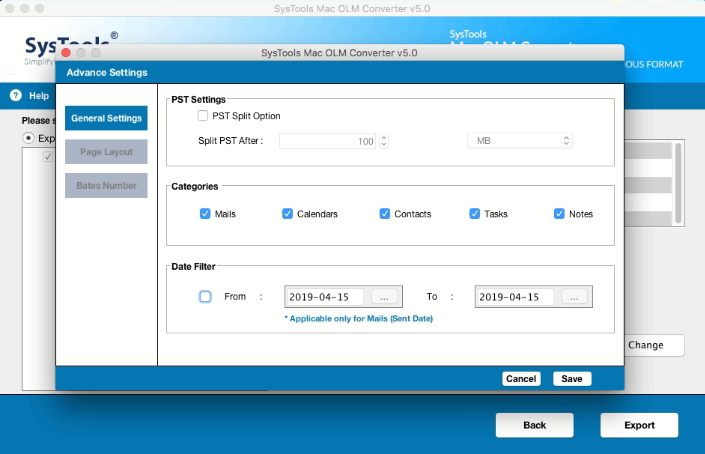Save the Advance Settings
Screen dimensions: 705x454
tap(572, 378)
